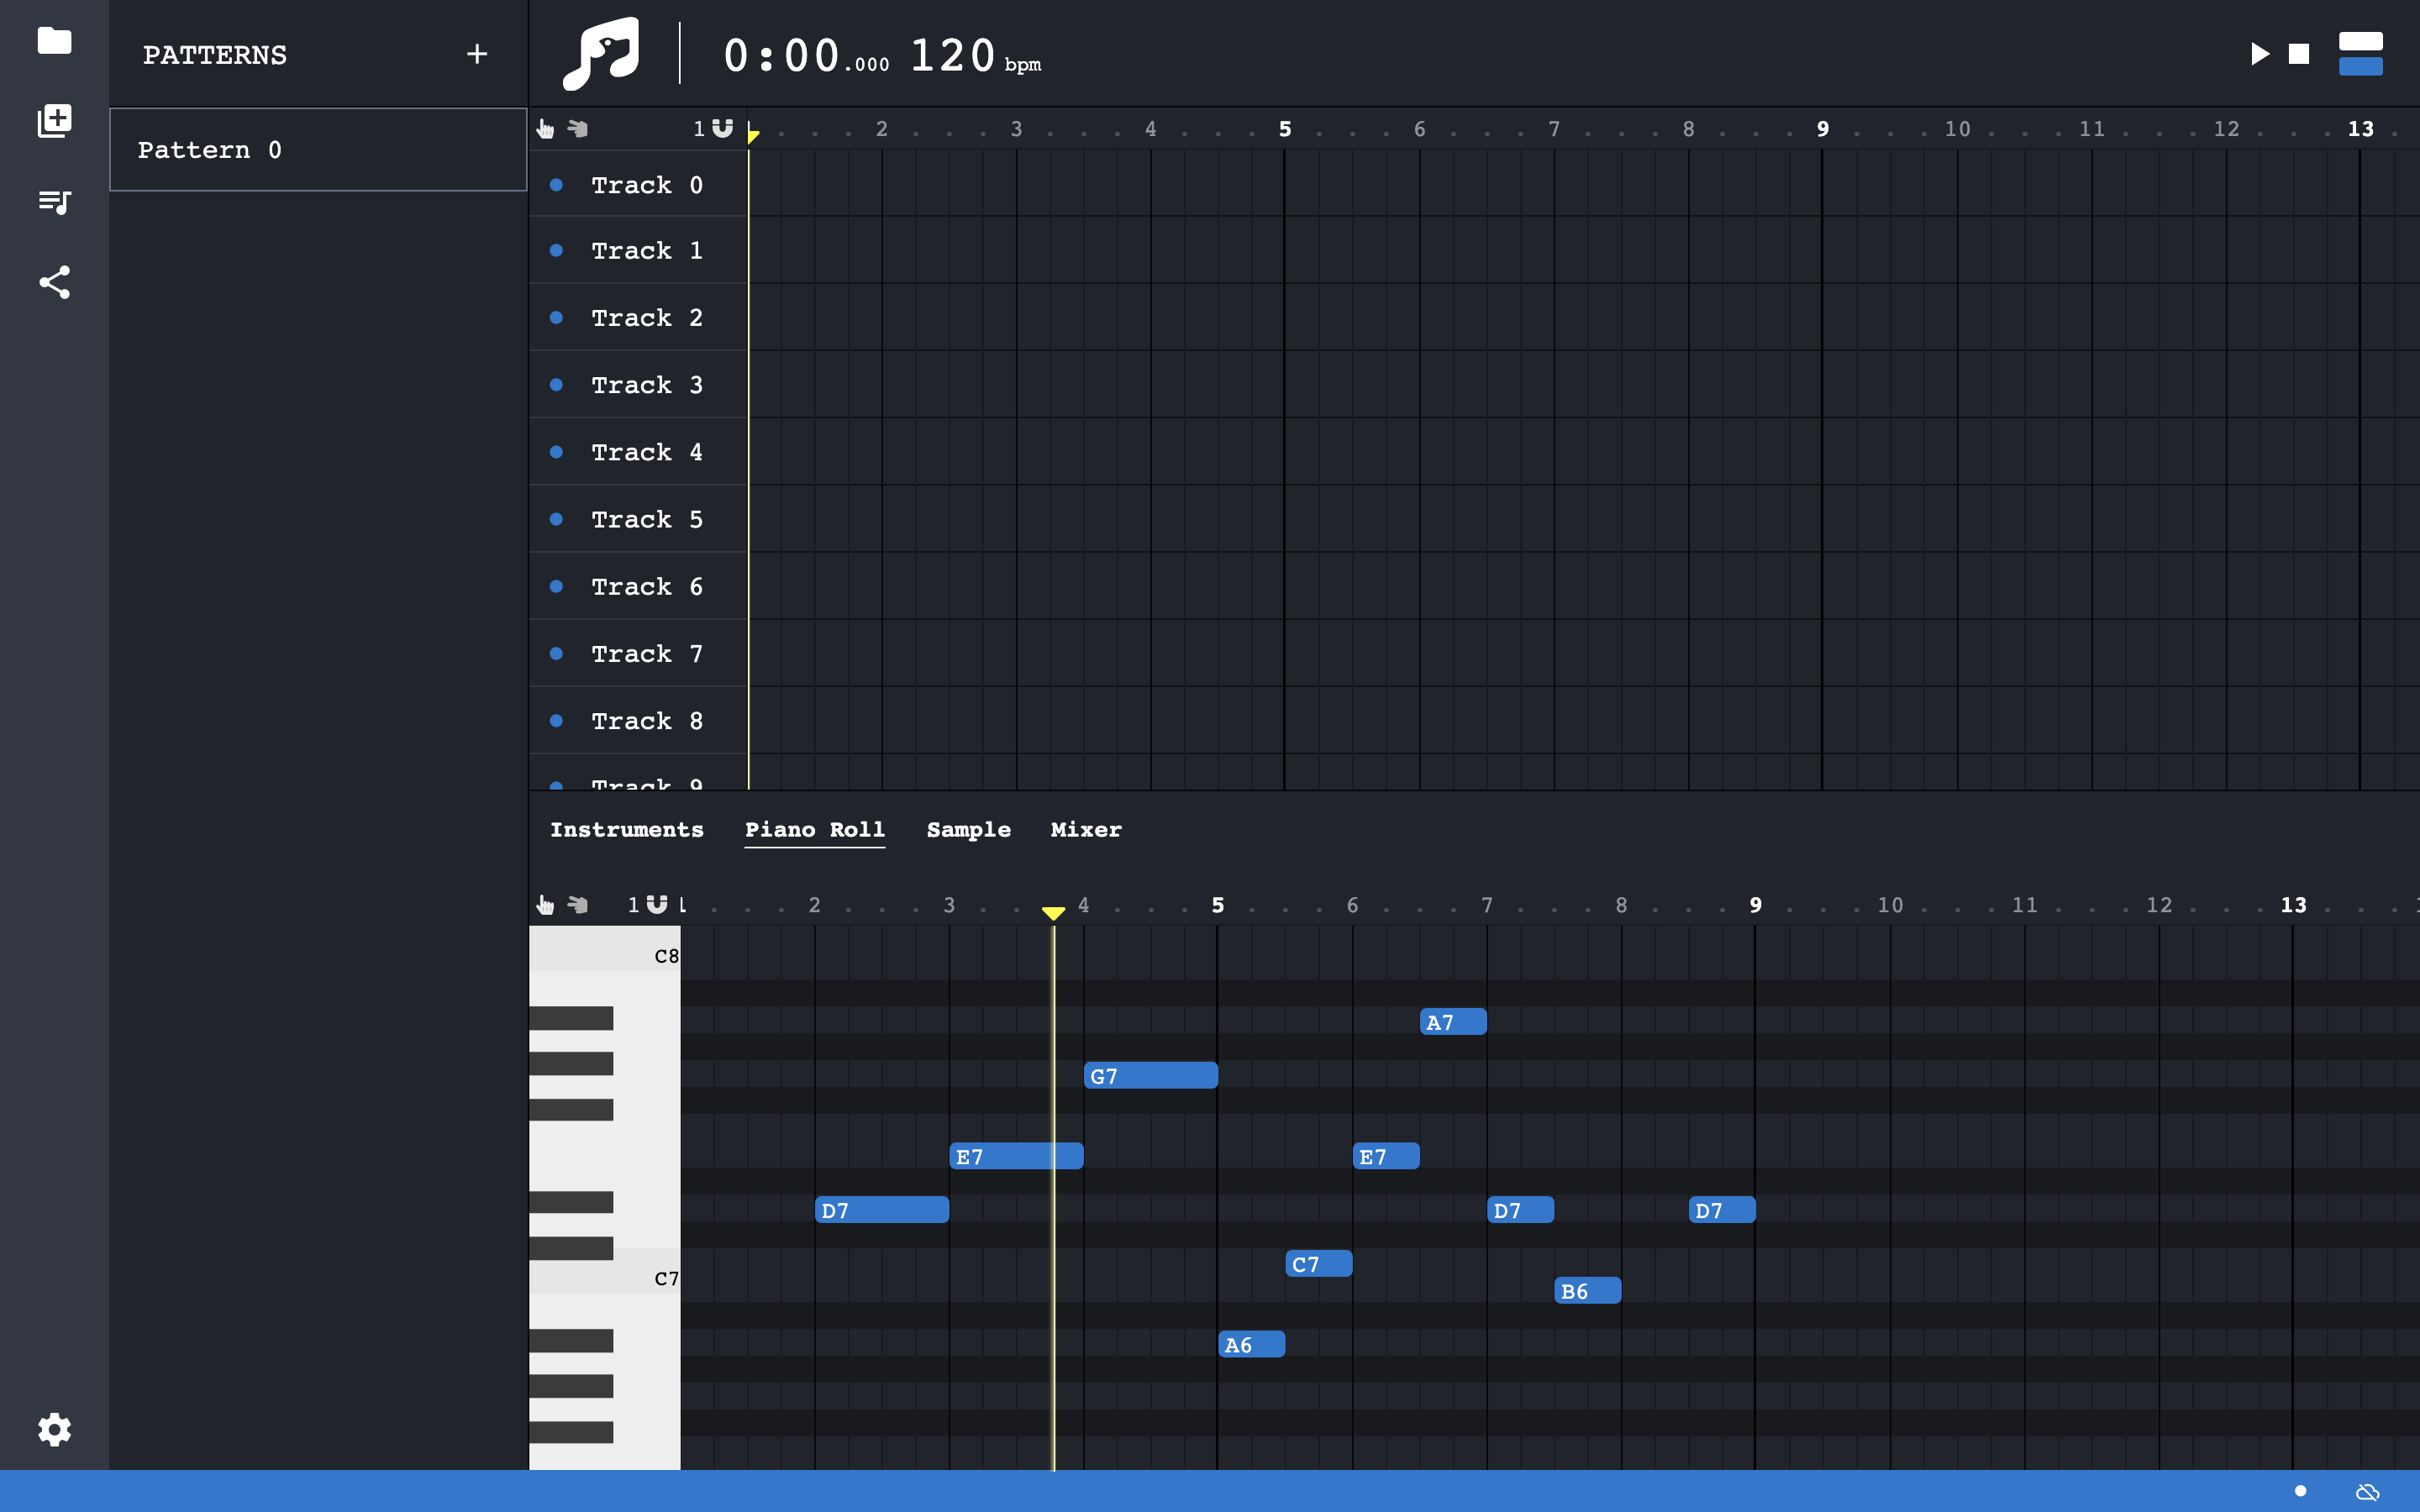
Task: Click the playlist snap value 1
Action: click(x=699, y=129)
